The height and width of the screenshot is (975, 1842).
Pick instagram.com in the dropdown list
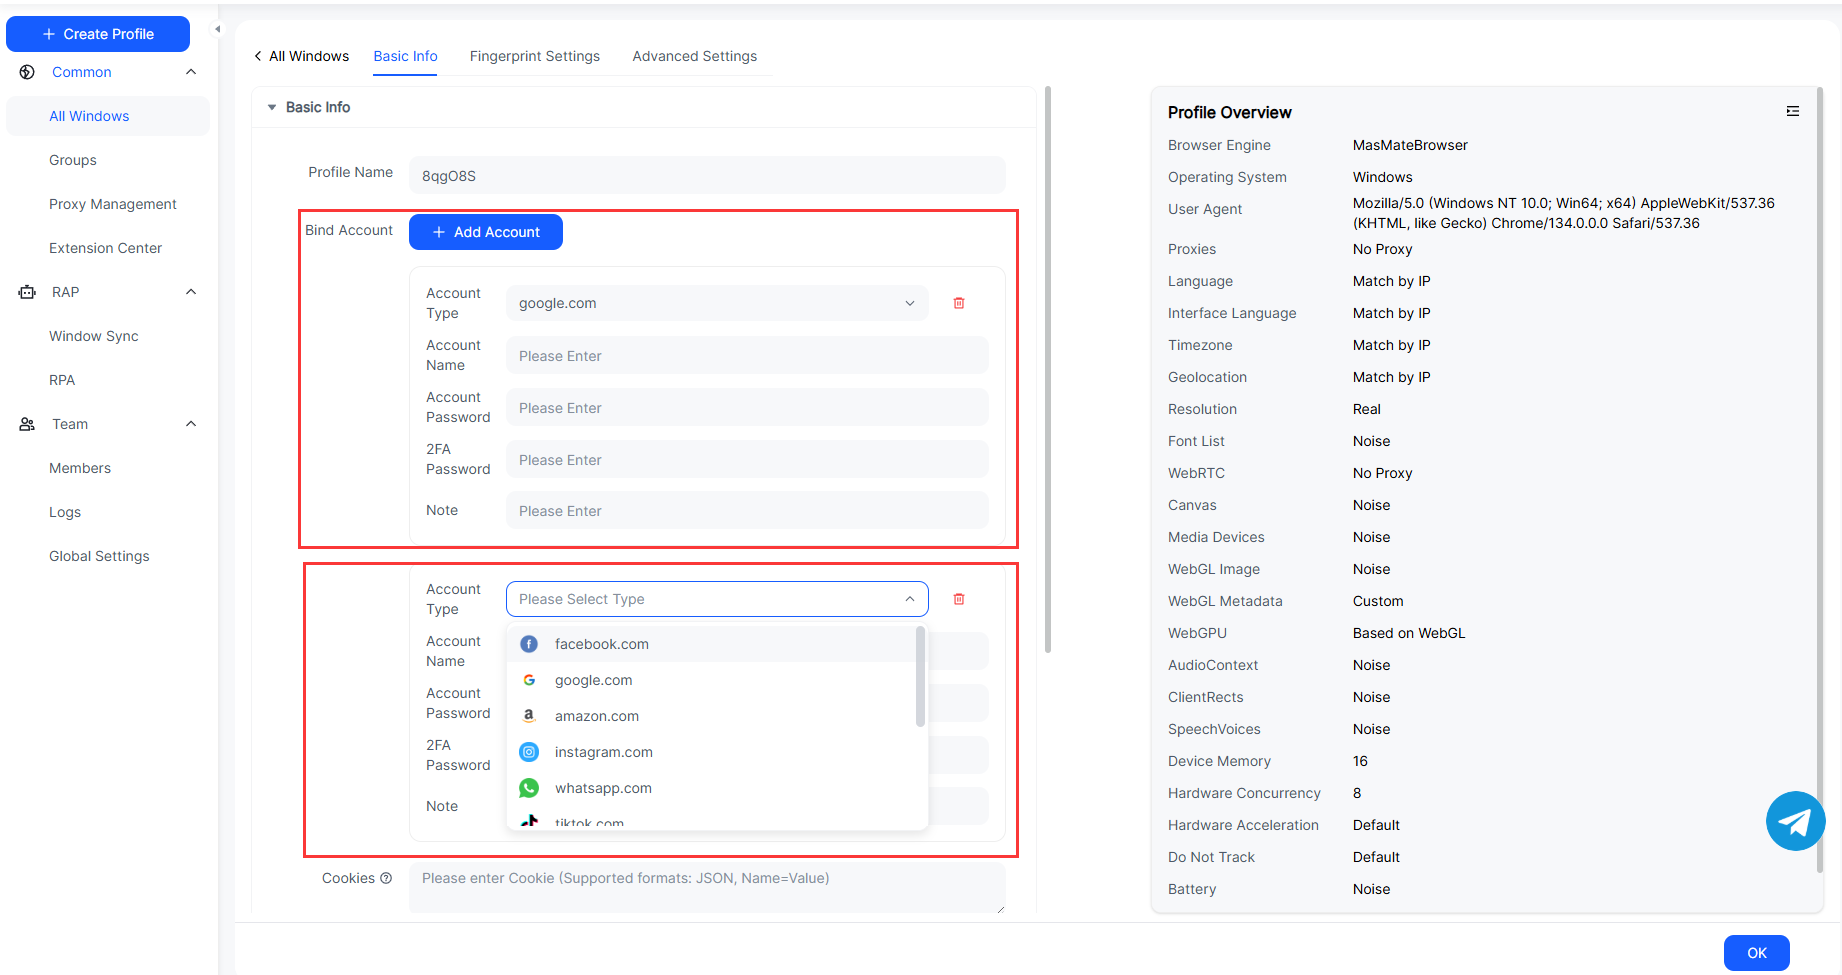603,752
